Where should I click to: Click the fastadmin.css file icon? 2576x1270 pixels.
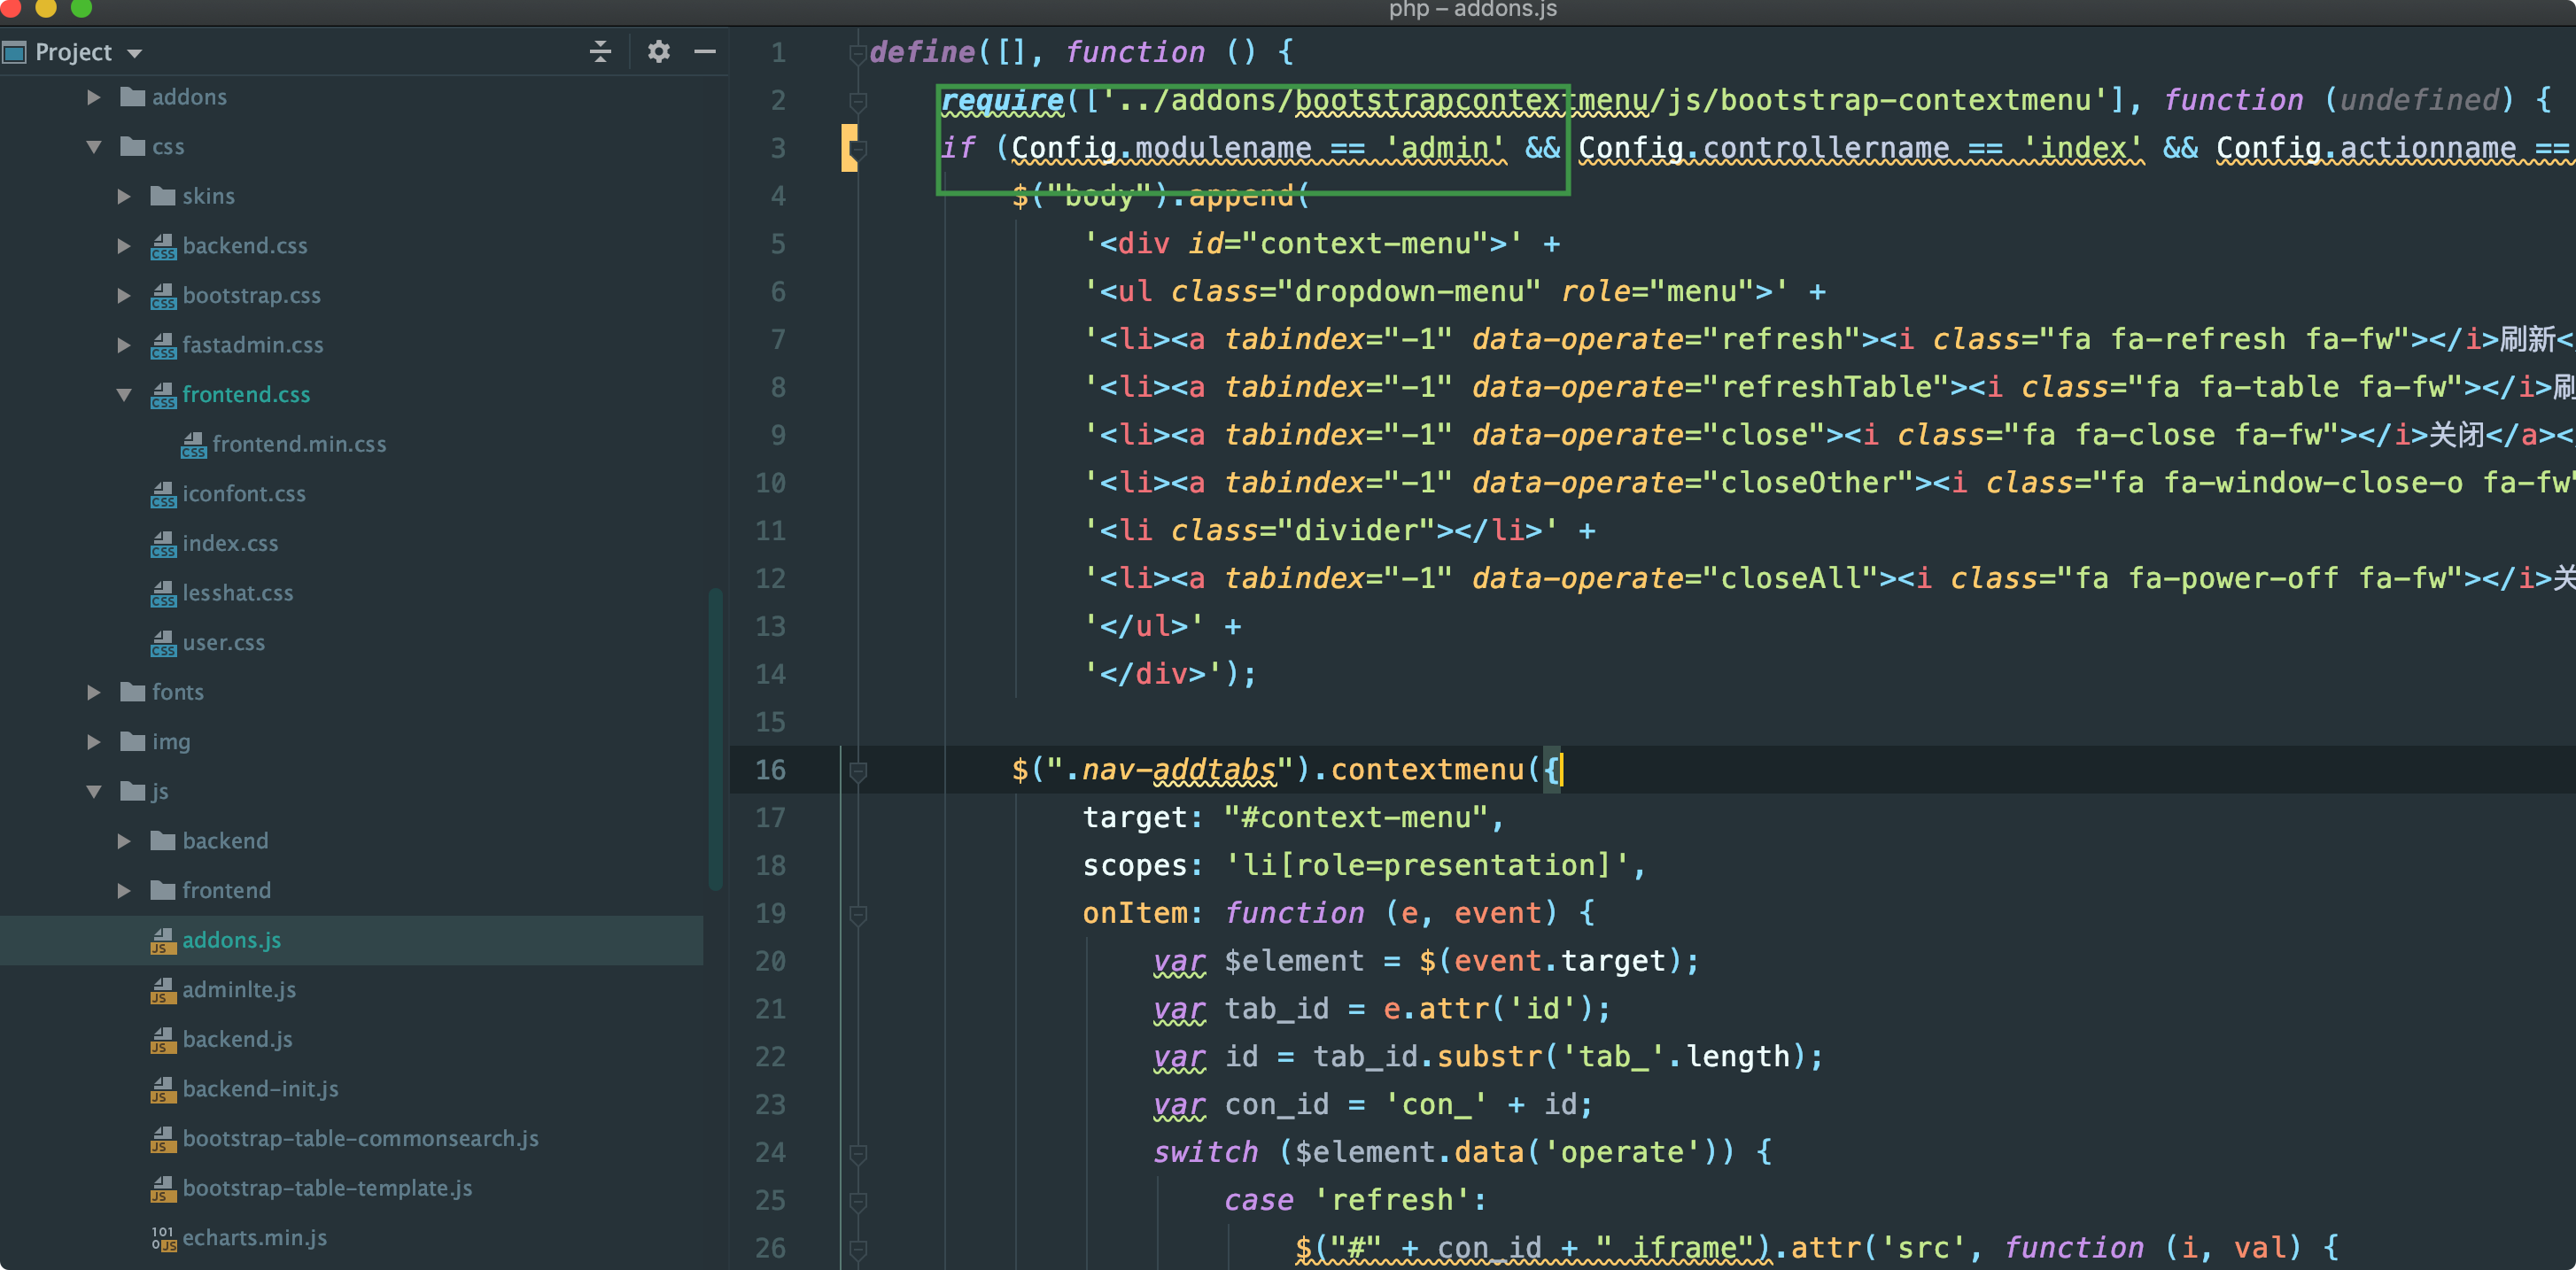tap(163, 345)
